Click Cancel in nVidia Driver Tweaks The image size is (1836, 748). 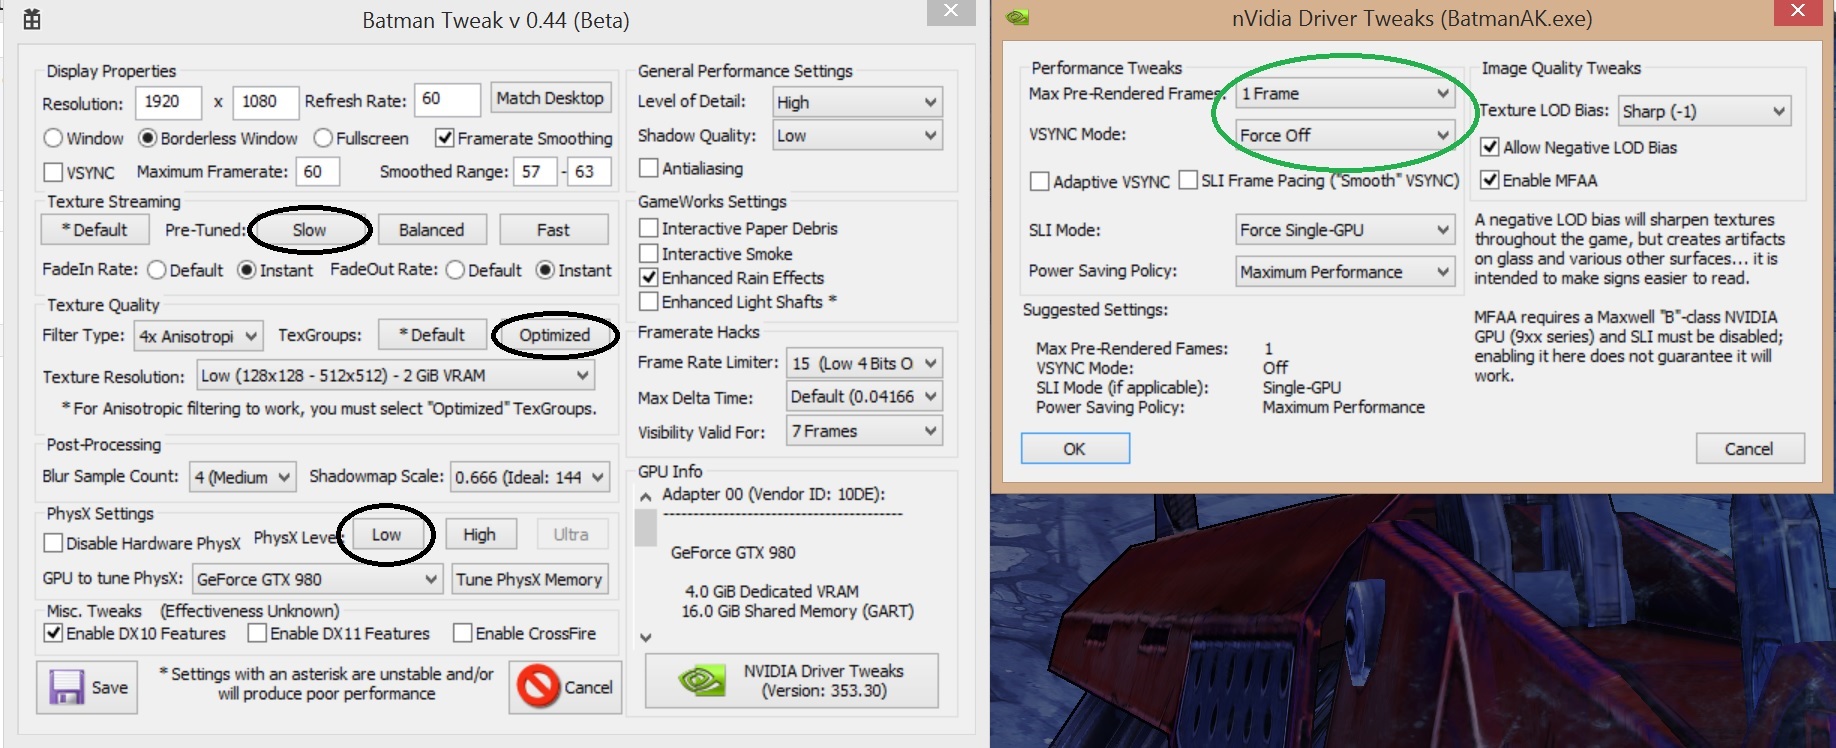coord(1749,449)
